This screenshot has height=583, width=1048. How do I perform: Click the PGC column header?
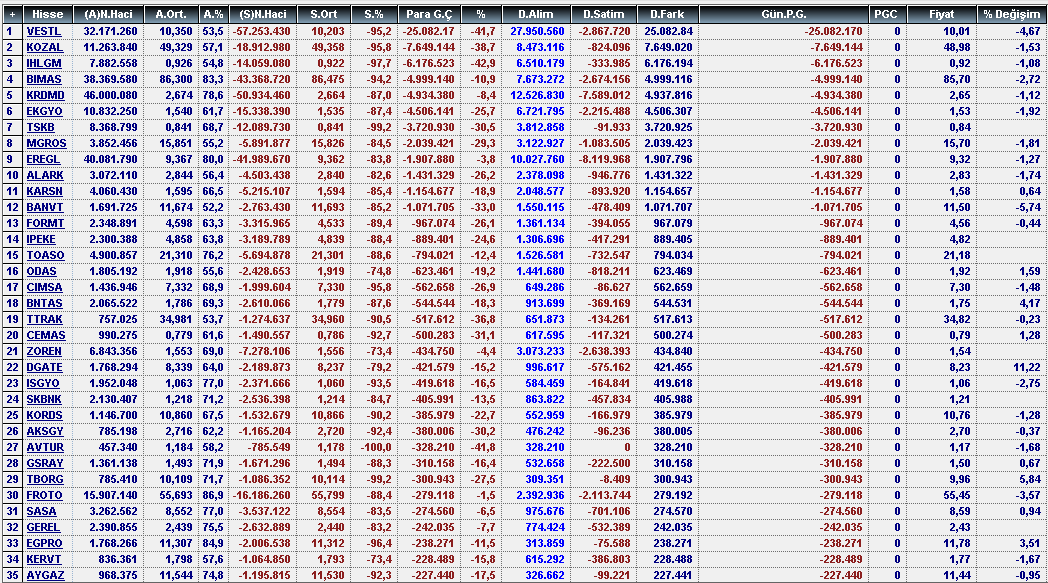point(885,15)
